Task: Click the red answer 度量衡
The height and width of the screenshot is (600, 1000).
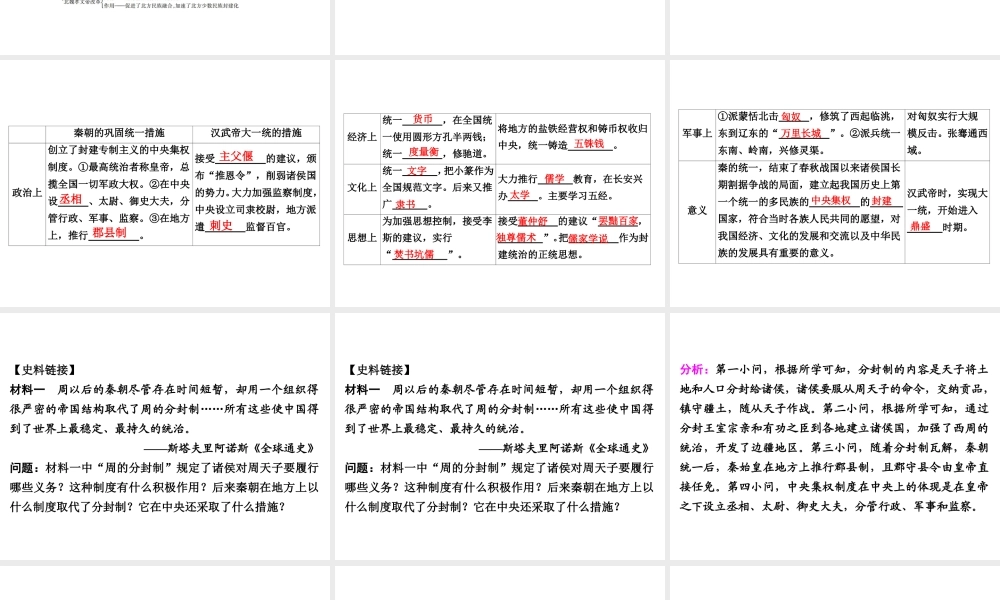Action: (x=423, y=152)
